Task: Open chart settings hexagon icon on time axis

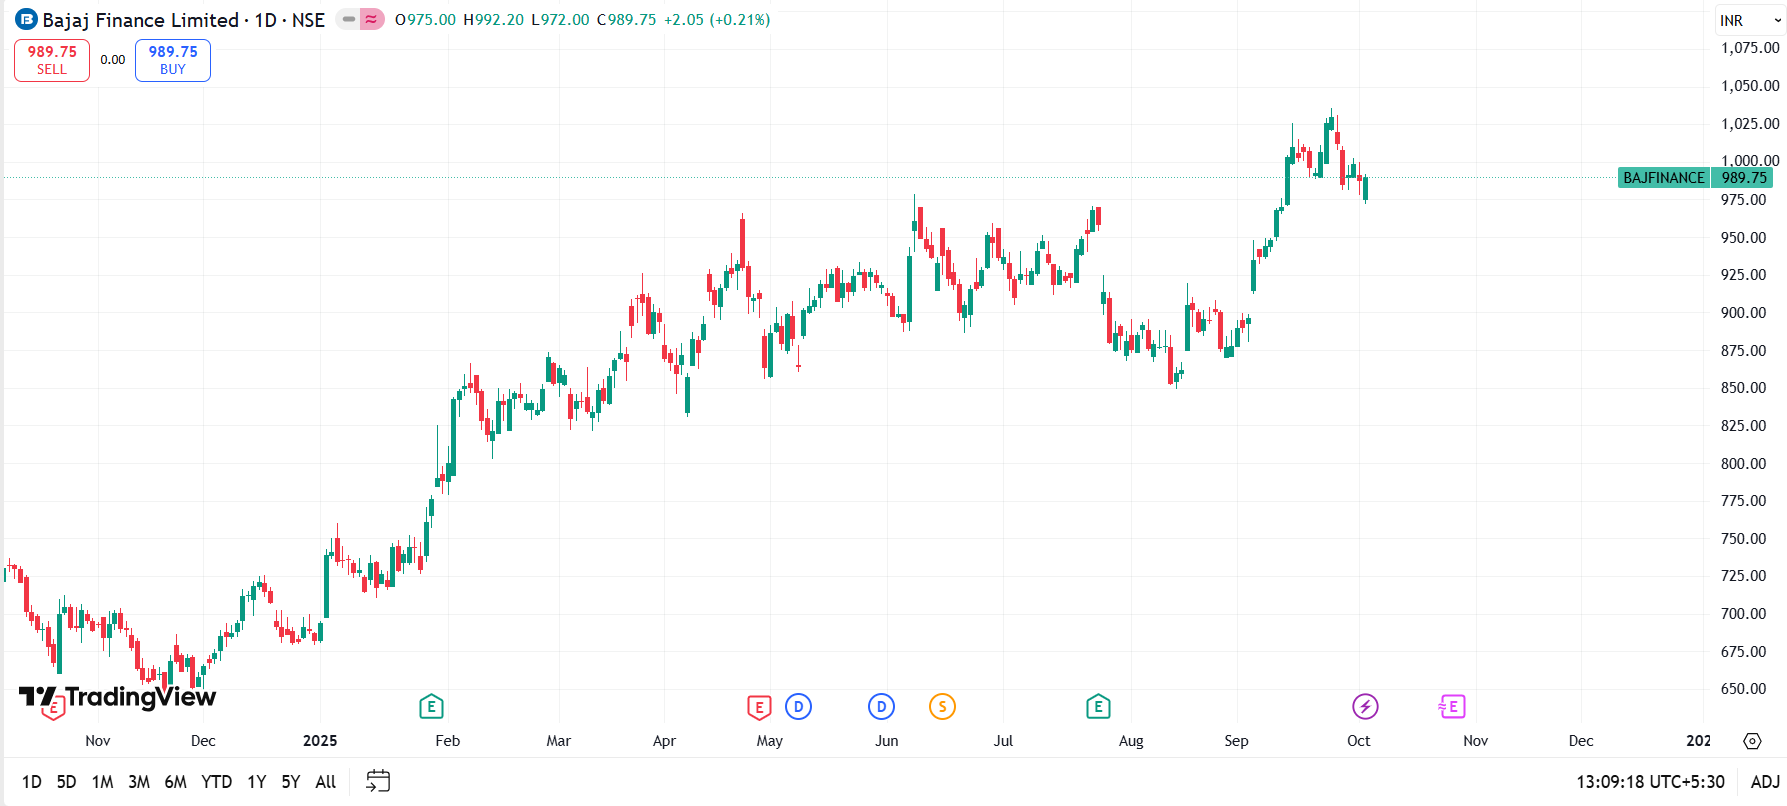Action: pyautogui.click(x=1752, y=741)
